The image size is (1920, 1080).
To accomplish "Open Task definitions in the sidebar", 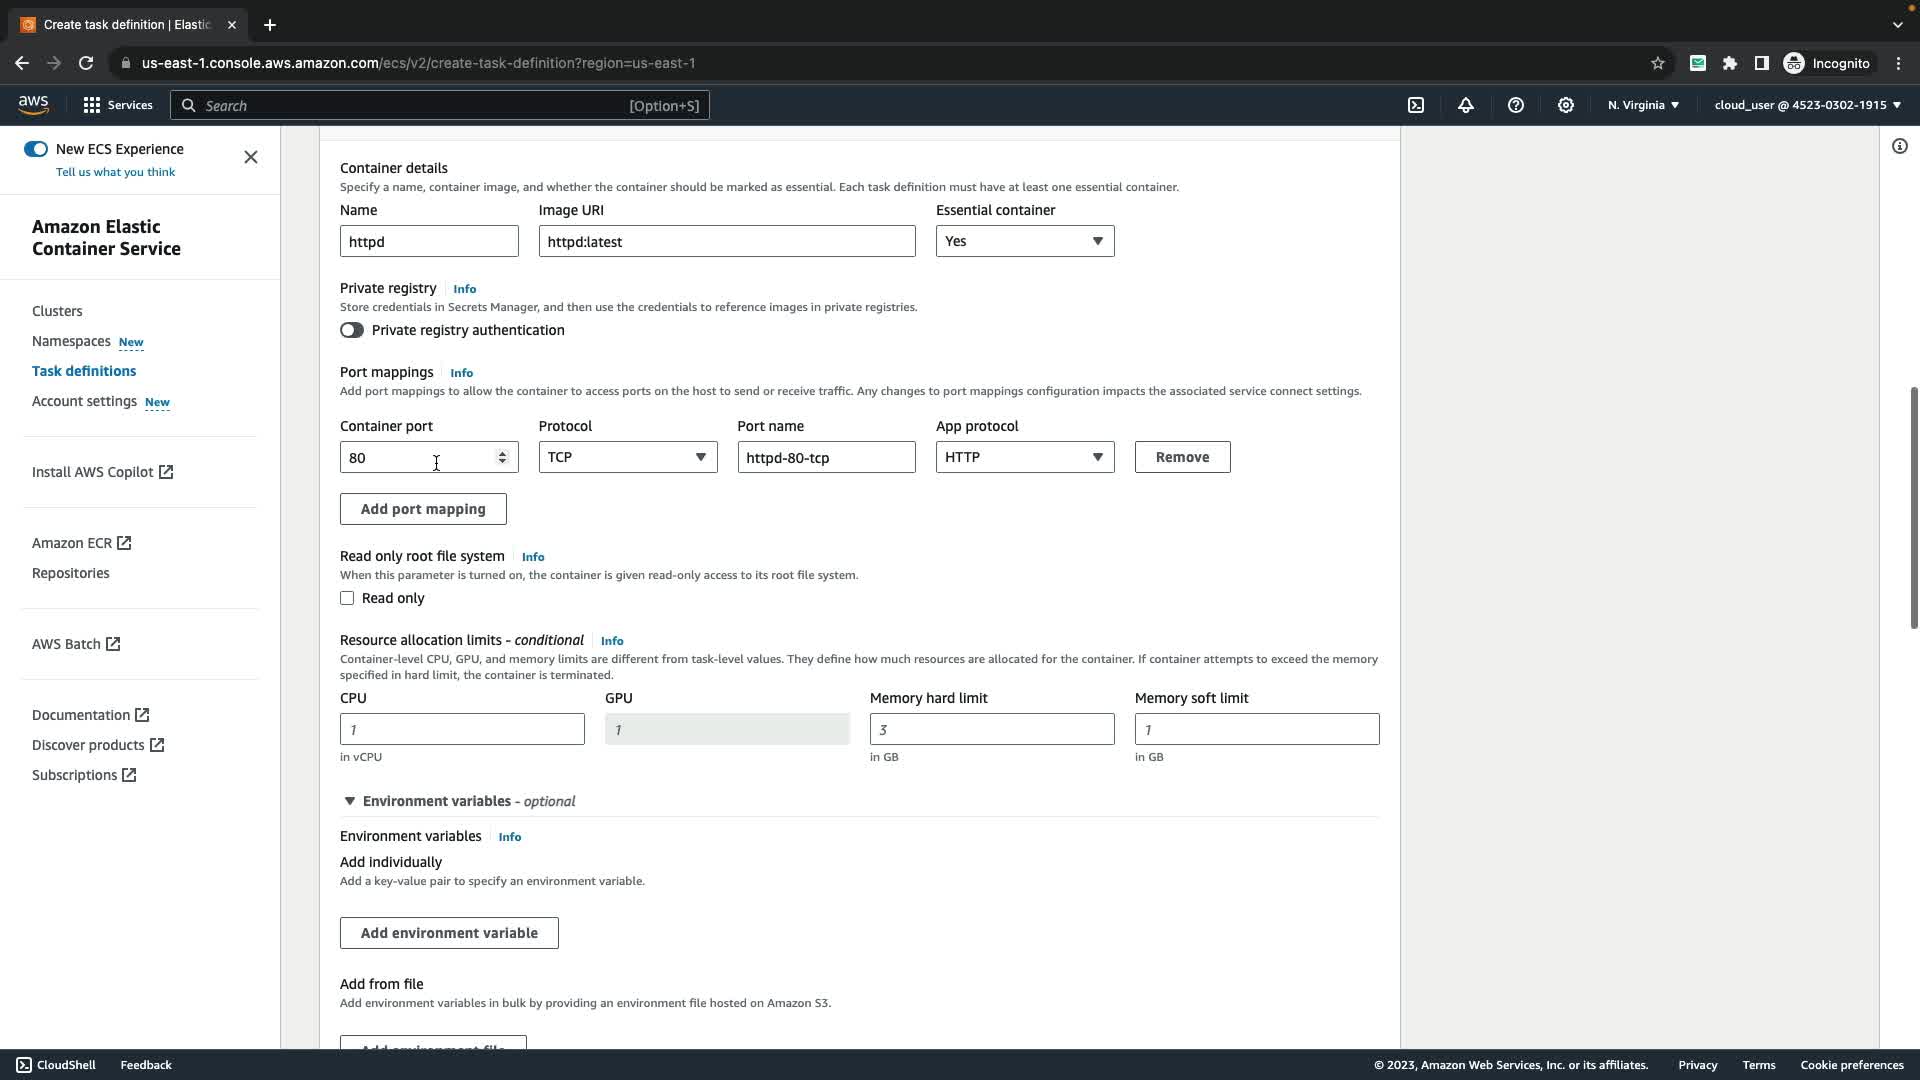I will [x=84, y=371].
